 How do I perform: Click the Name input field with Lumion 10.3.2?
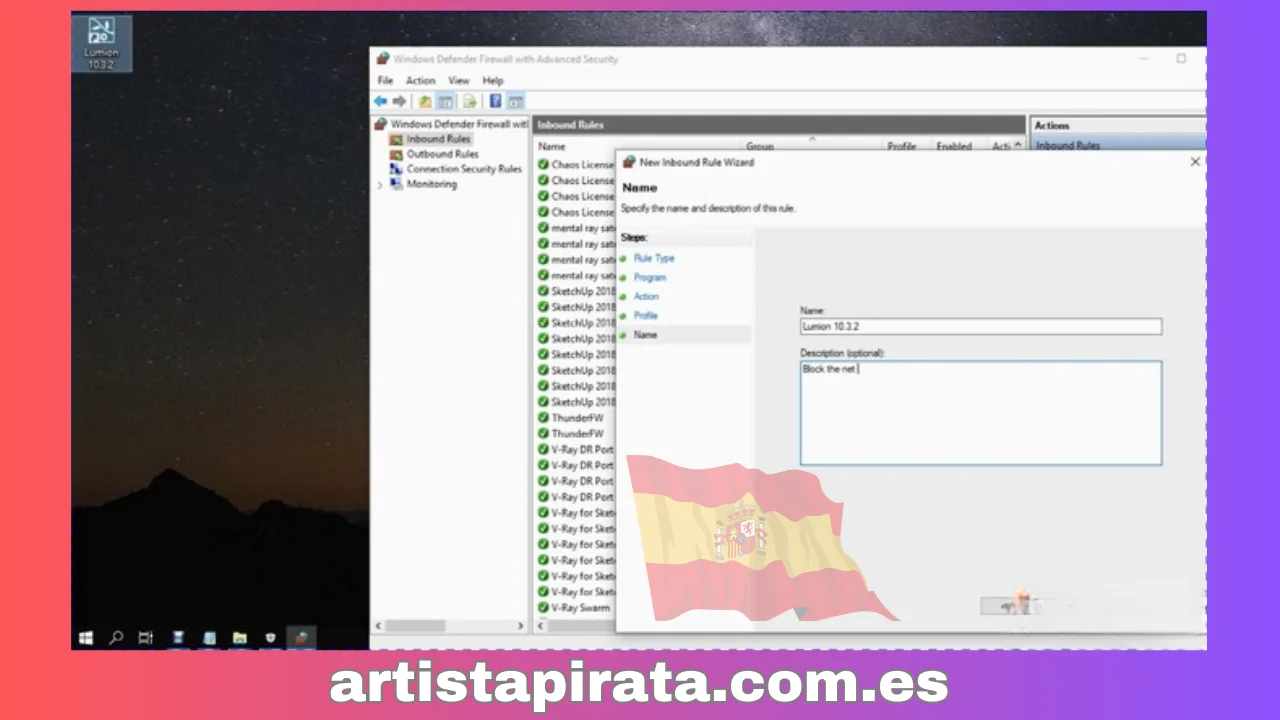[x=981, y=326]
